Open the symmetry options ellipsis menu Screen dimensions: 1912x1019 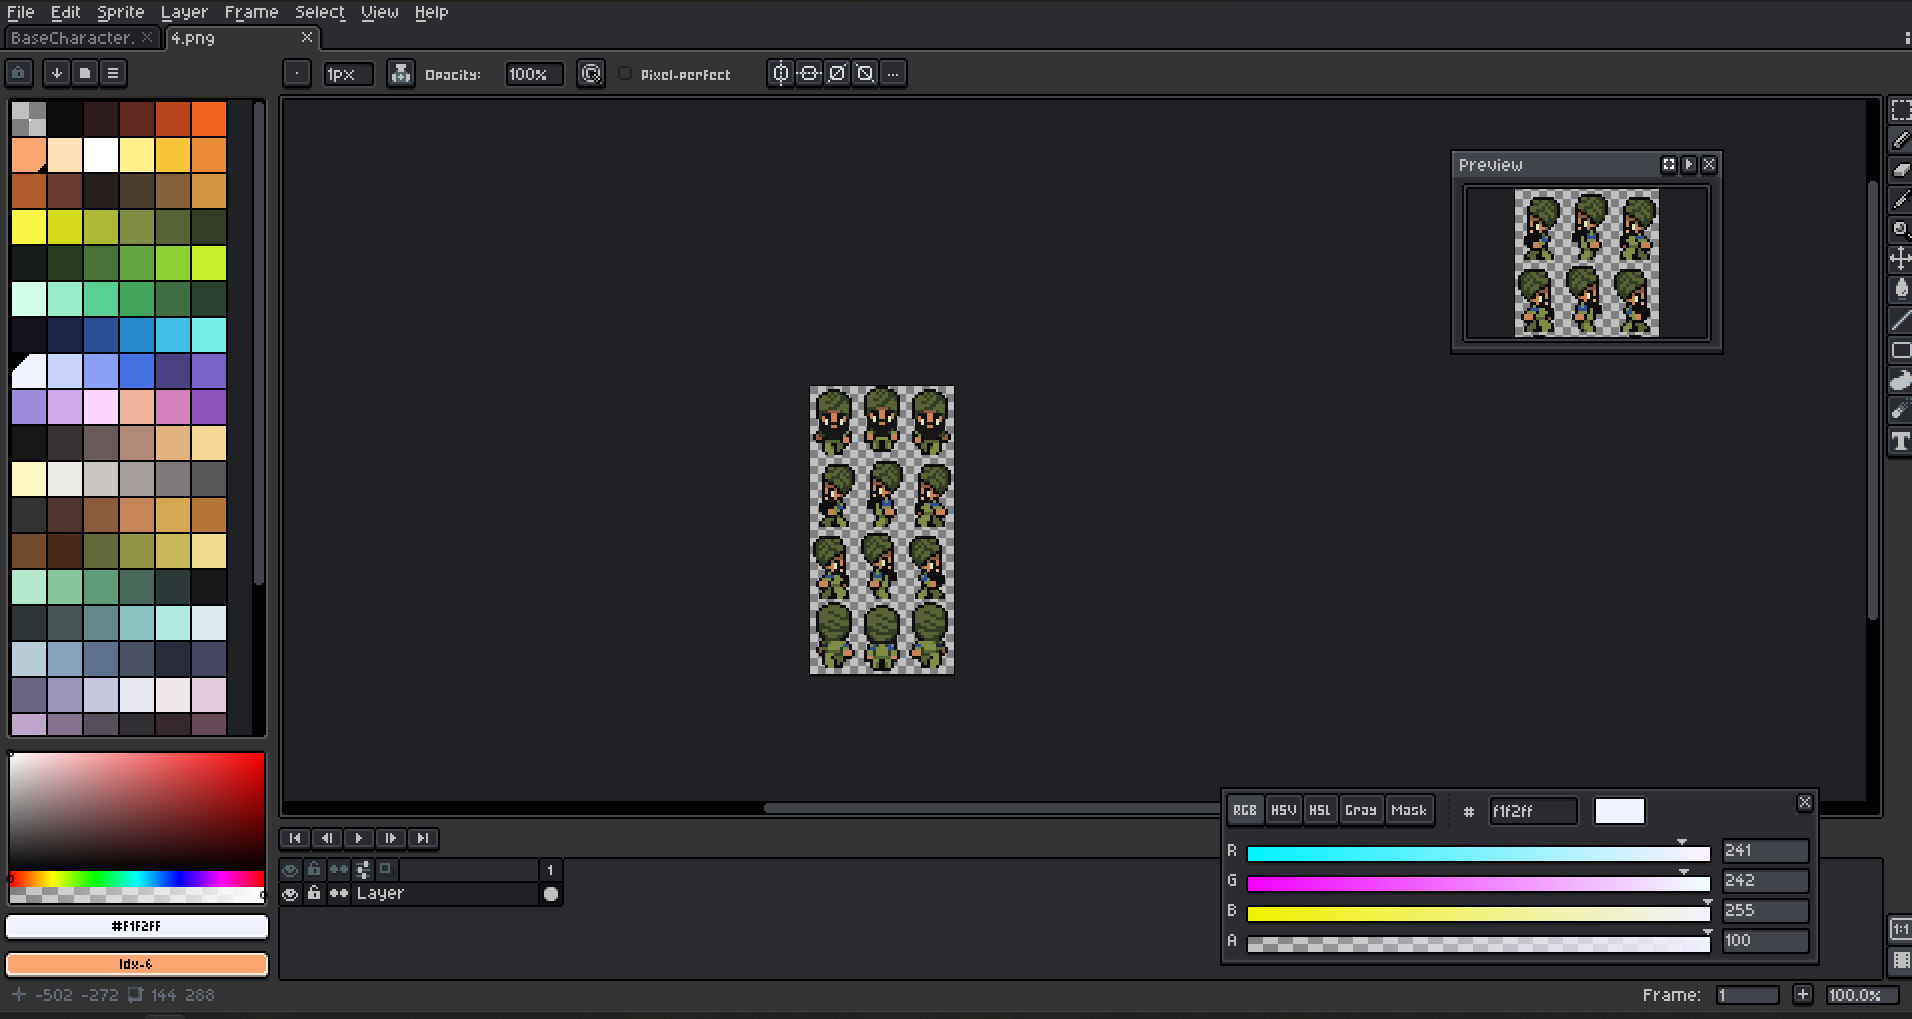click(x=893, y=74)
